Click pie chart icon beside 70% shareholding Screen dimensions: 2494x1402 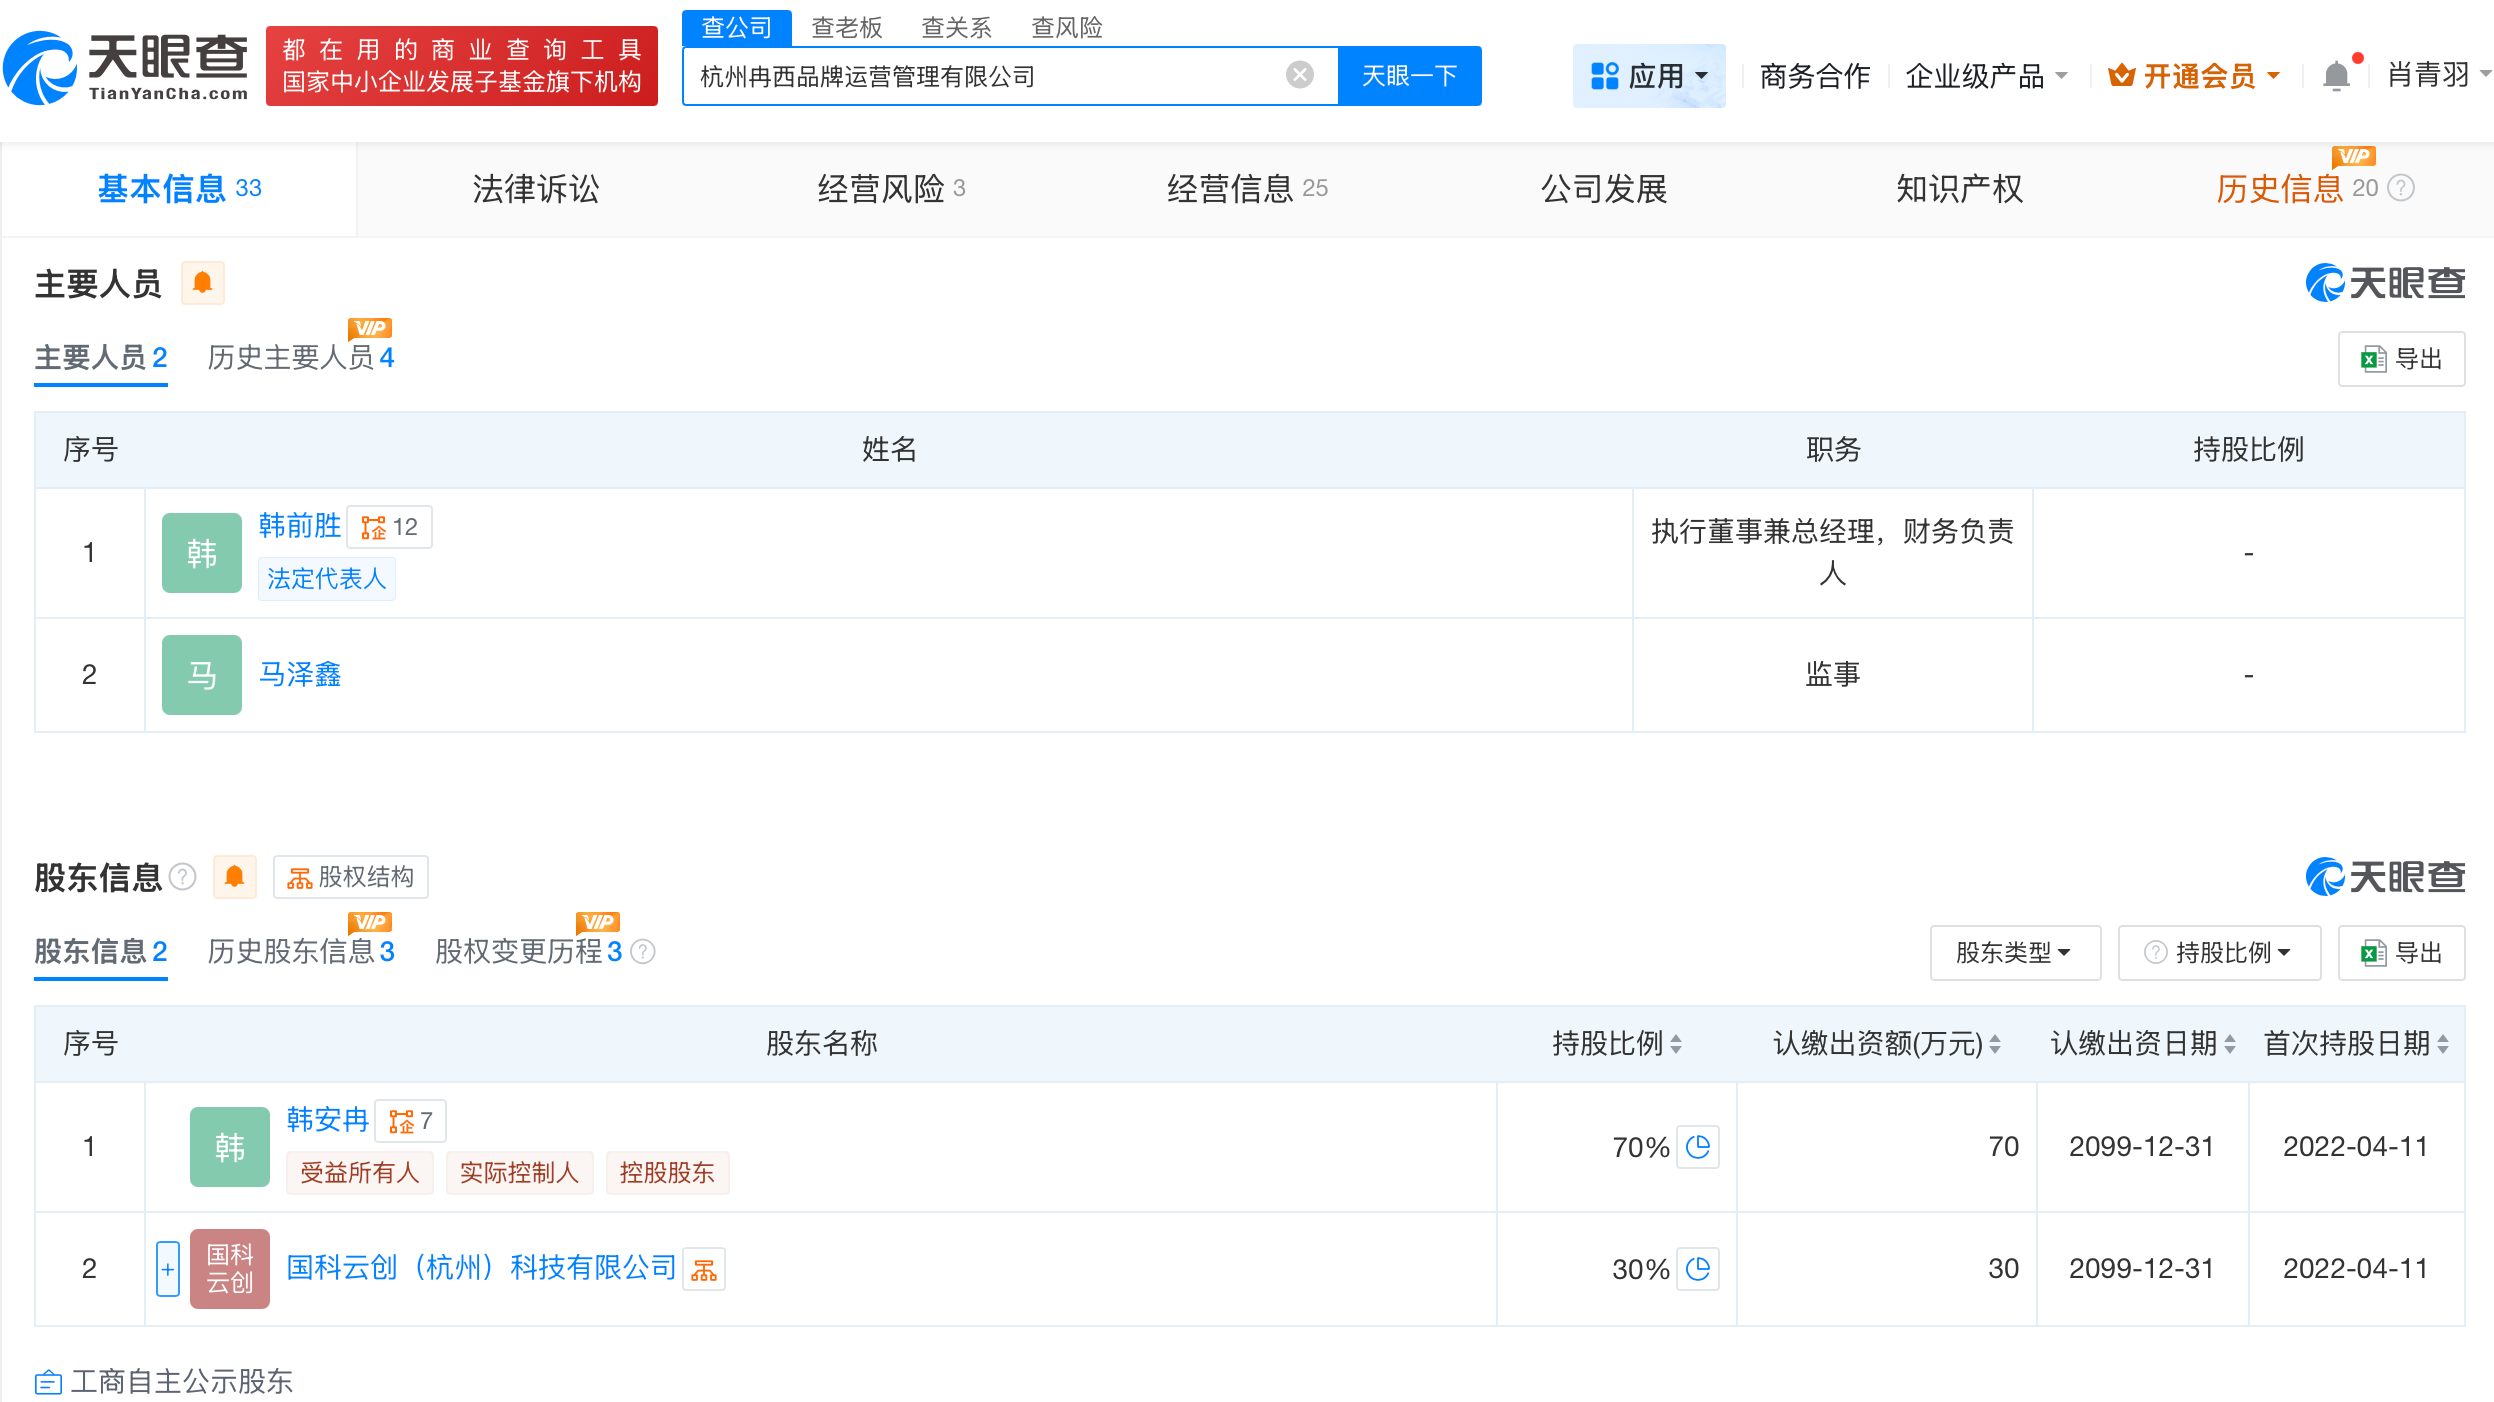point(1697,1147)
